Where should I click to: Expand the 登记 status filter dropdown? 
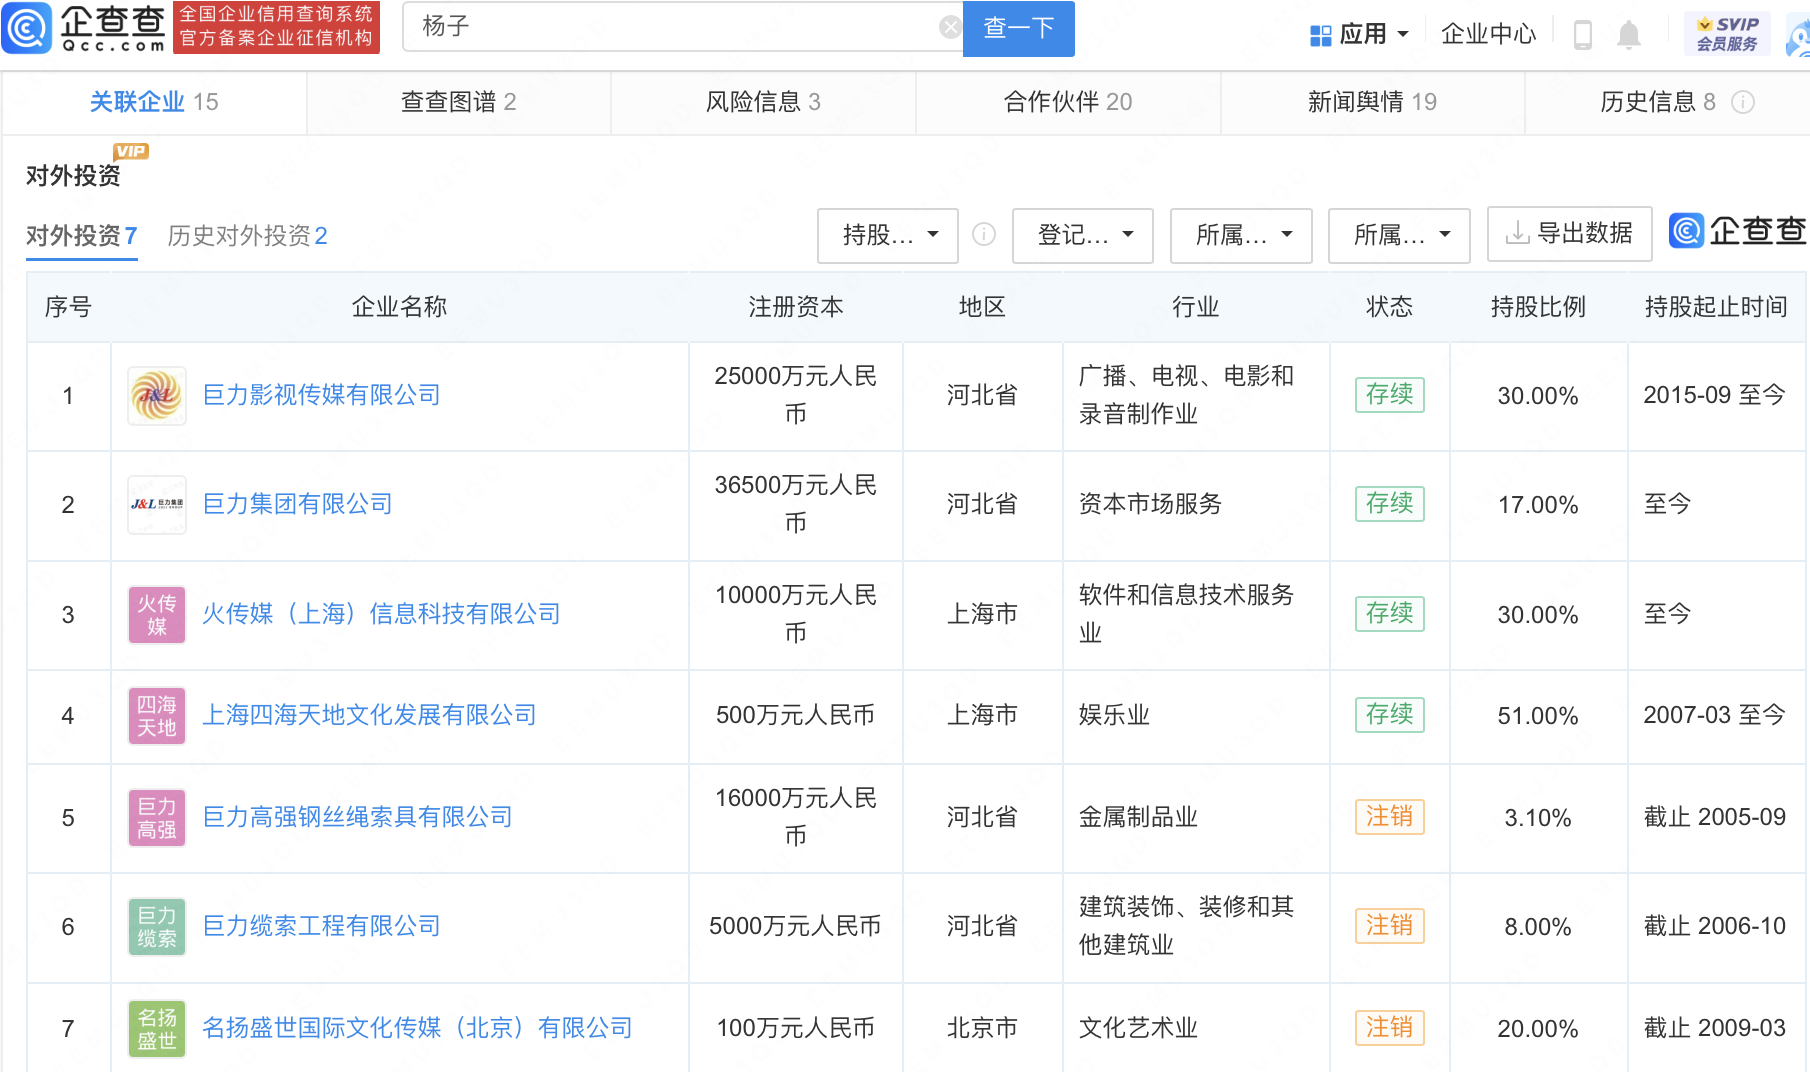coord(1083,235)
